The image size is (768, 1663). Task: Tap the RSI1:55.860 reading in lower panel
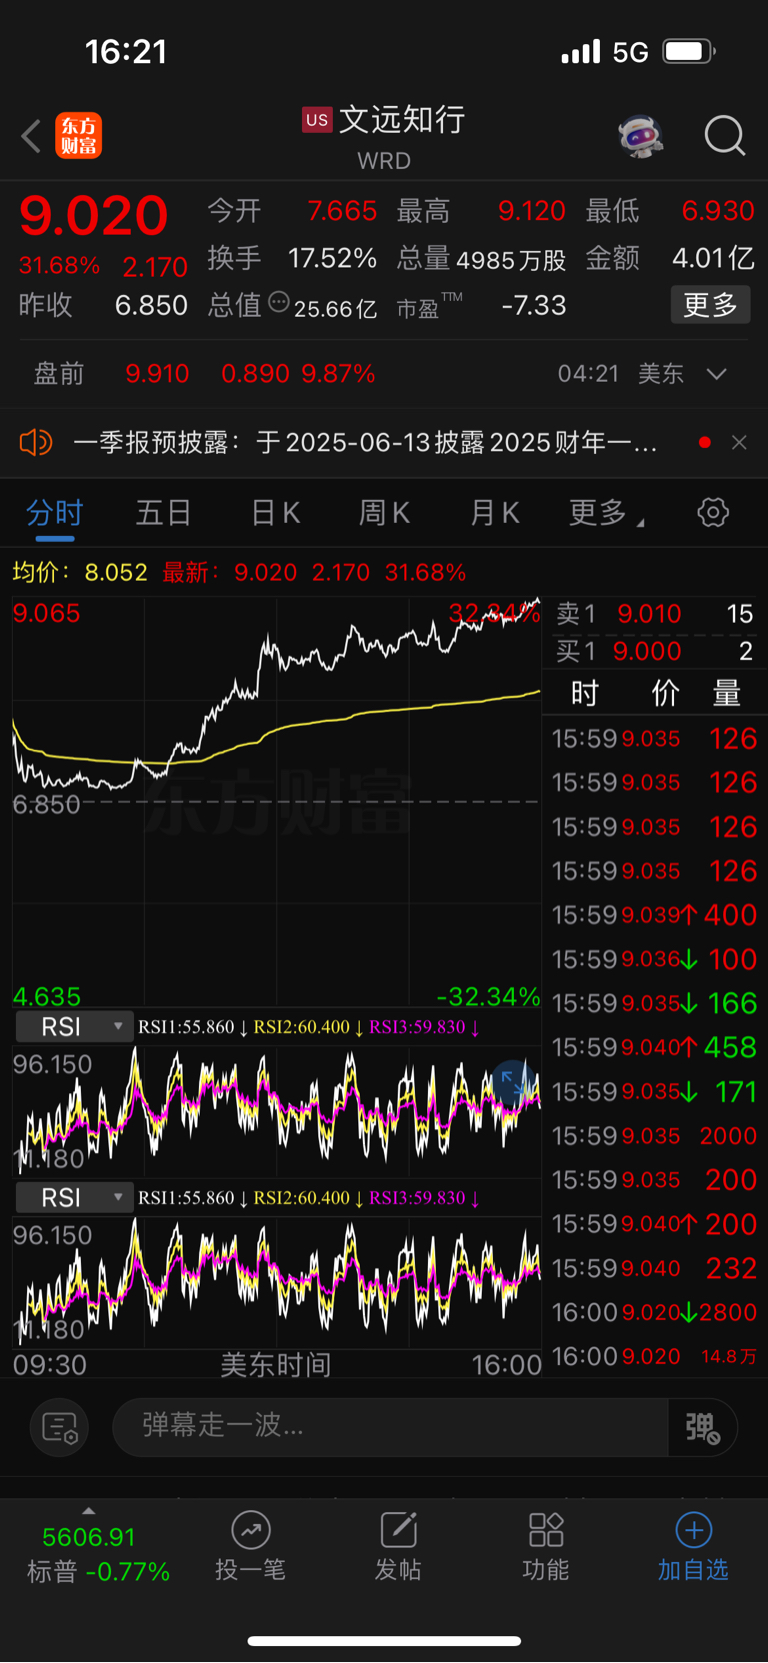point(186,1198)
